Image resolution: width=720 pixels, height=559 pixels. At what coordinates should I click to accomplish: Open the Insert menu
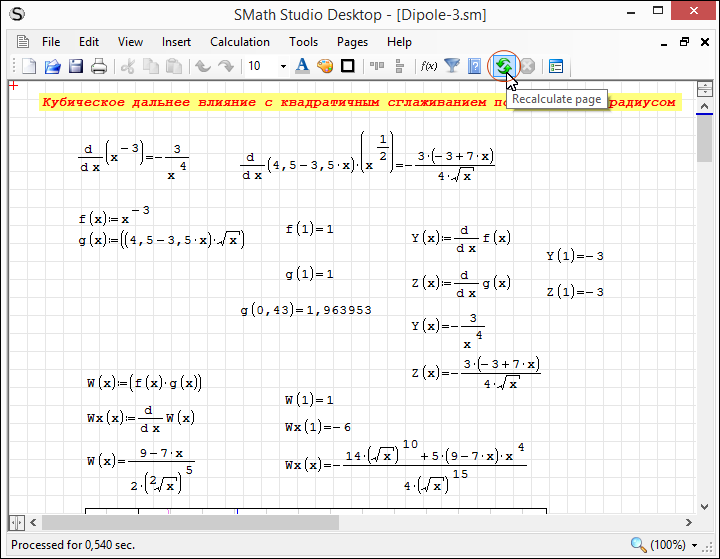click(176, 42)
